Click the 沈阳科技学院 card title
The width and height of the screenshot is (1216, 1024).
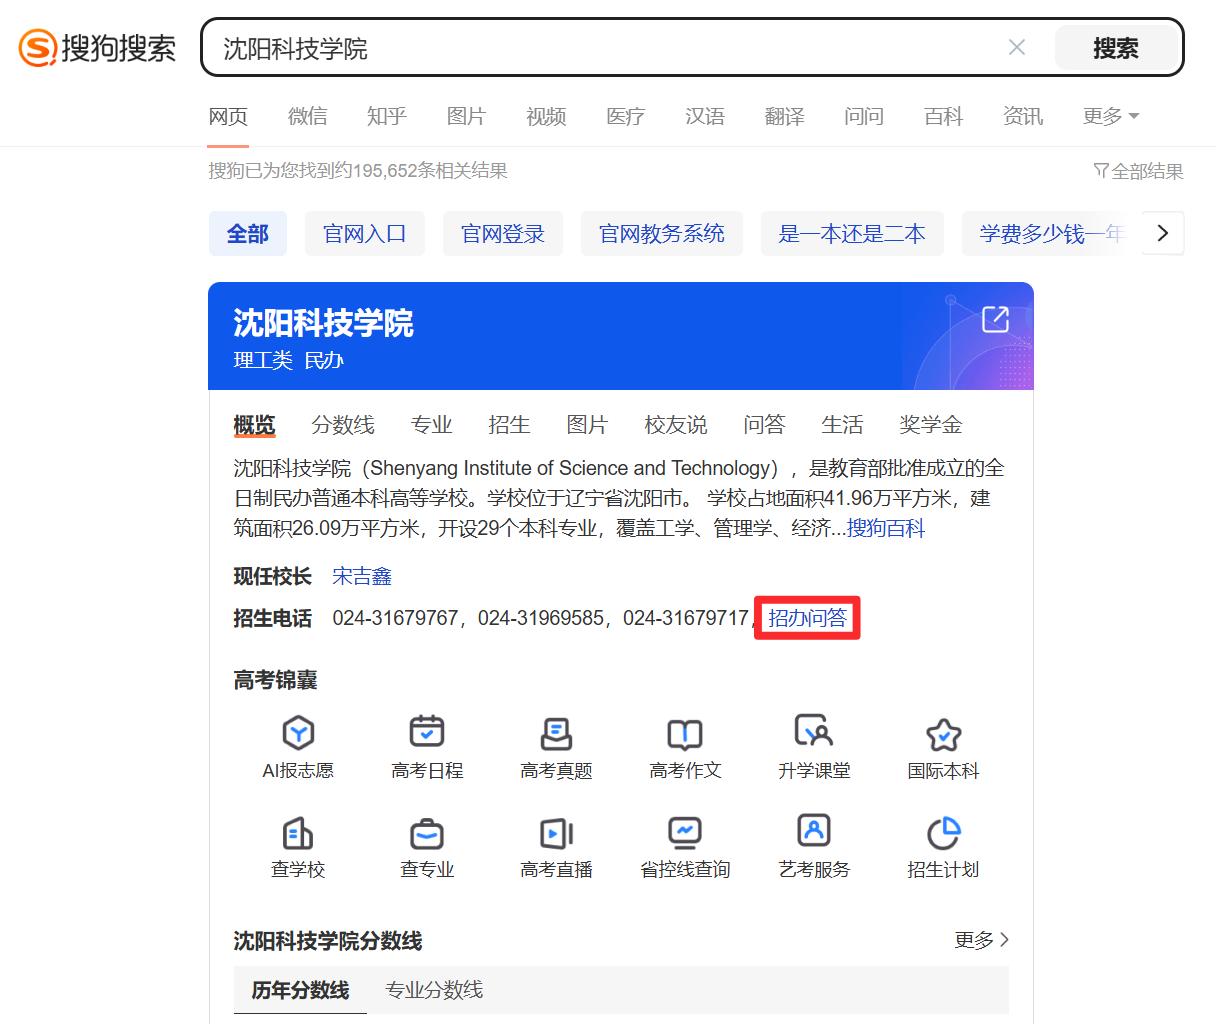pyautogui.click(x=323, y=323)
